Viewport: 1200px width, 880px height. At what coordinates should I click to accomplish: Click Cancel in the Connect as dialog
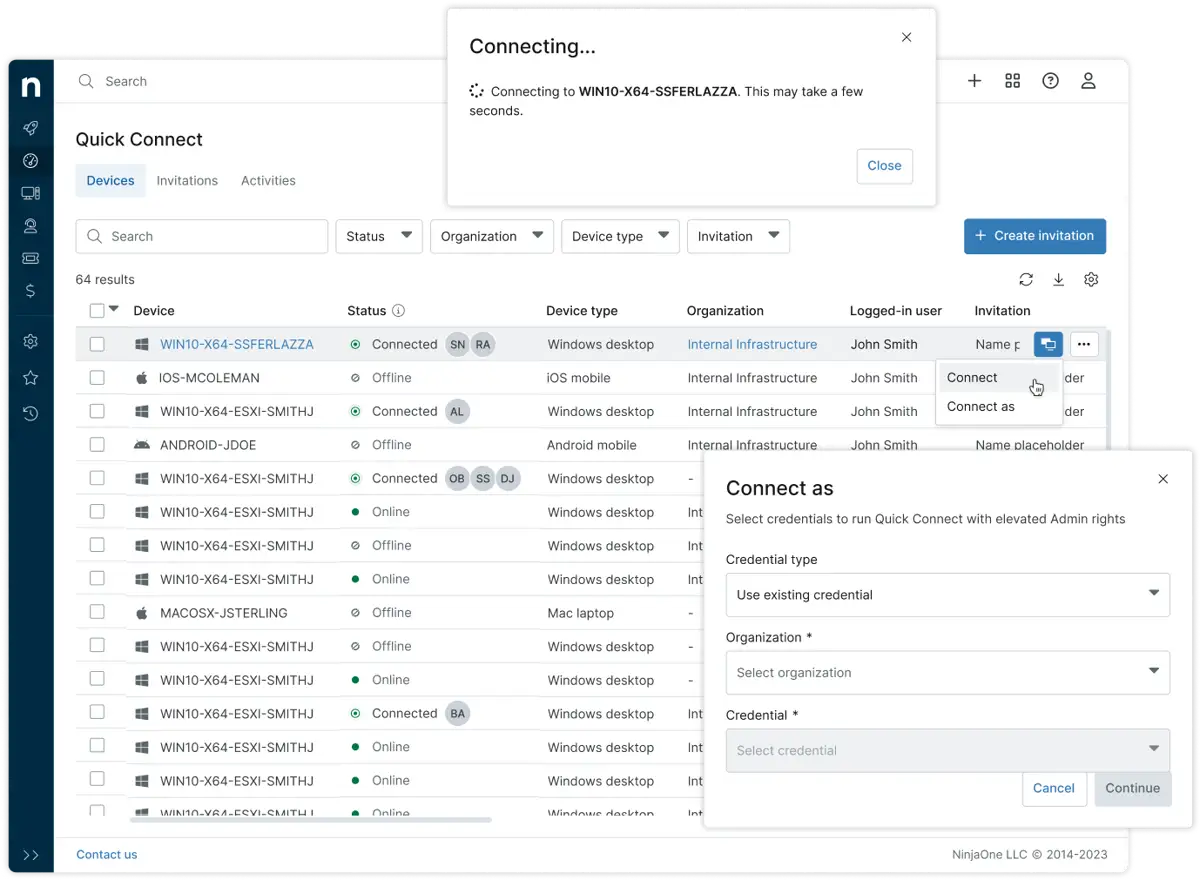point(1054,788)
